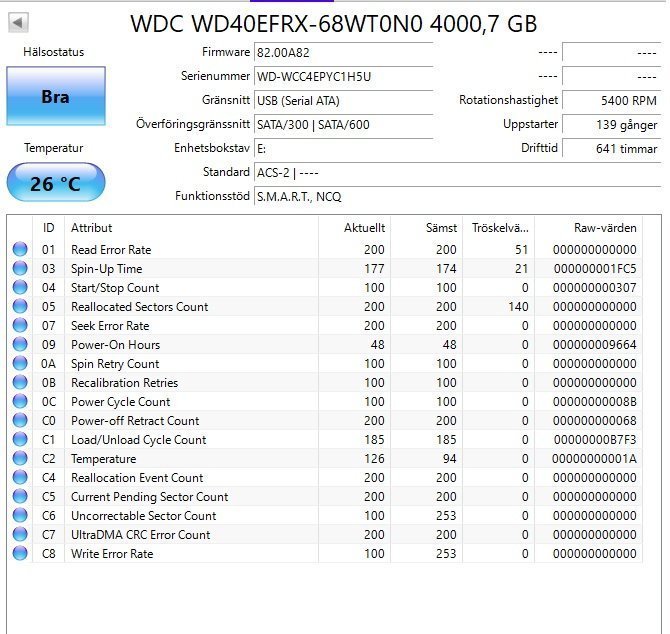Viewport: 670px width, 634px height.
Task: Click the Funktionsstöd field S.M.A.R.T., NCQ
Action: pyautogui.click(x=458, y=197)
